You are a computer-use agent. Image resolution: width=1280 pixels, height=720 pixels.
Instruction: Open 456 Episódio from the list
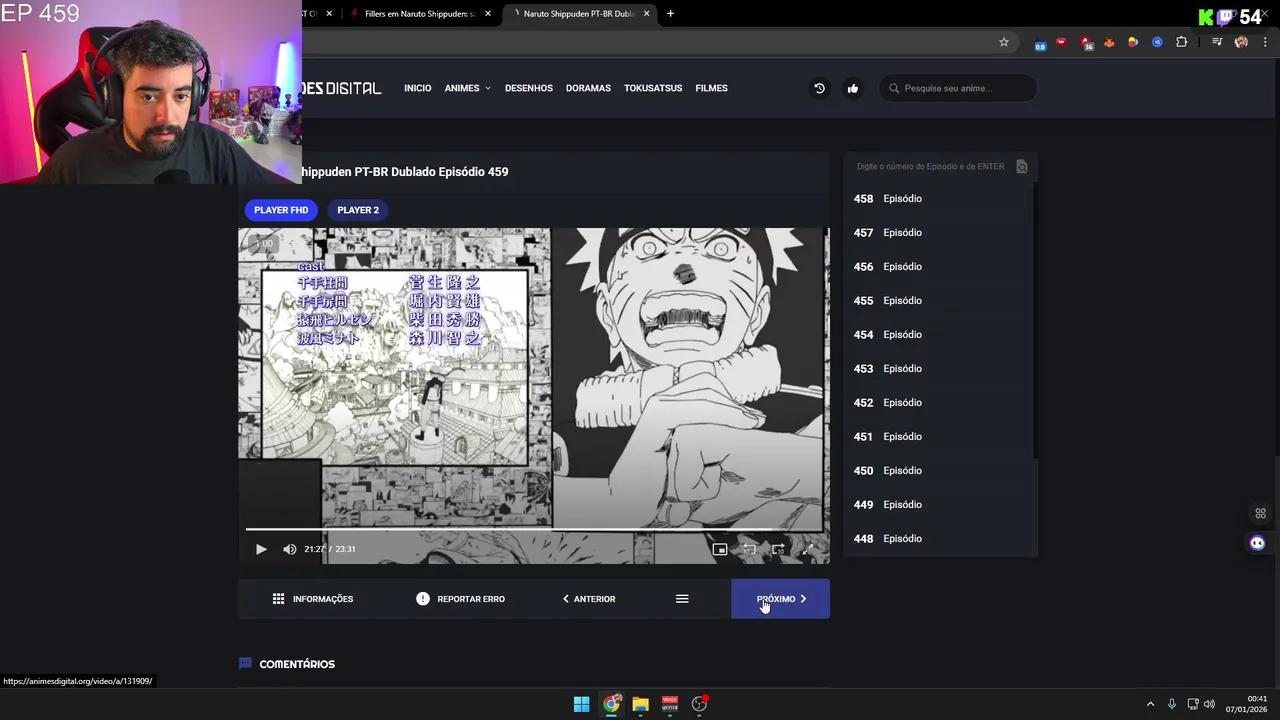point(937,267)
